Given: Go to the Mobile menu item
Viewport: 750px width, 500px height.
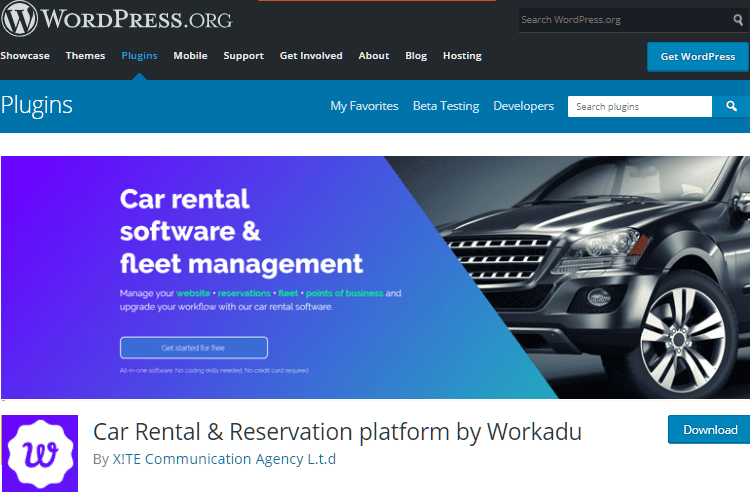Looking at the screenshot, I should 190,56.
